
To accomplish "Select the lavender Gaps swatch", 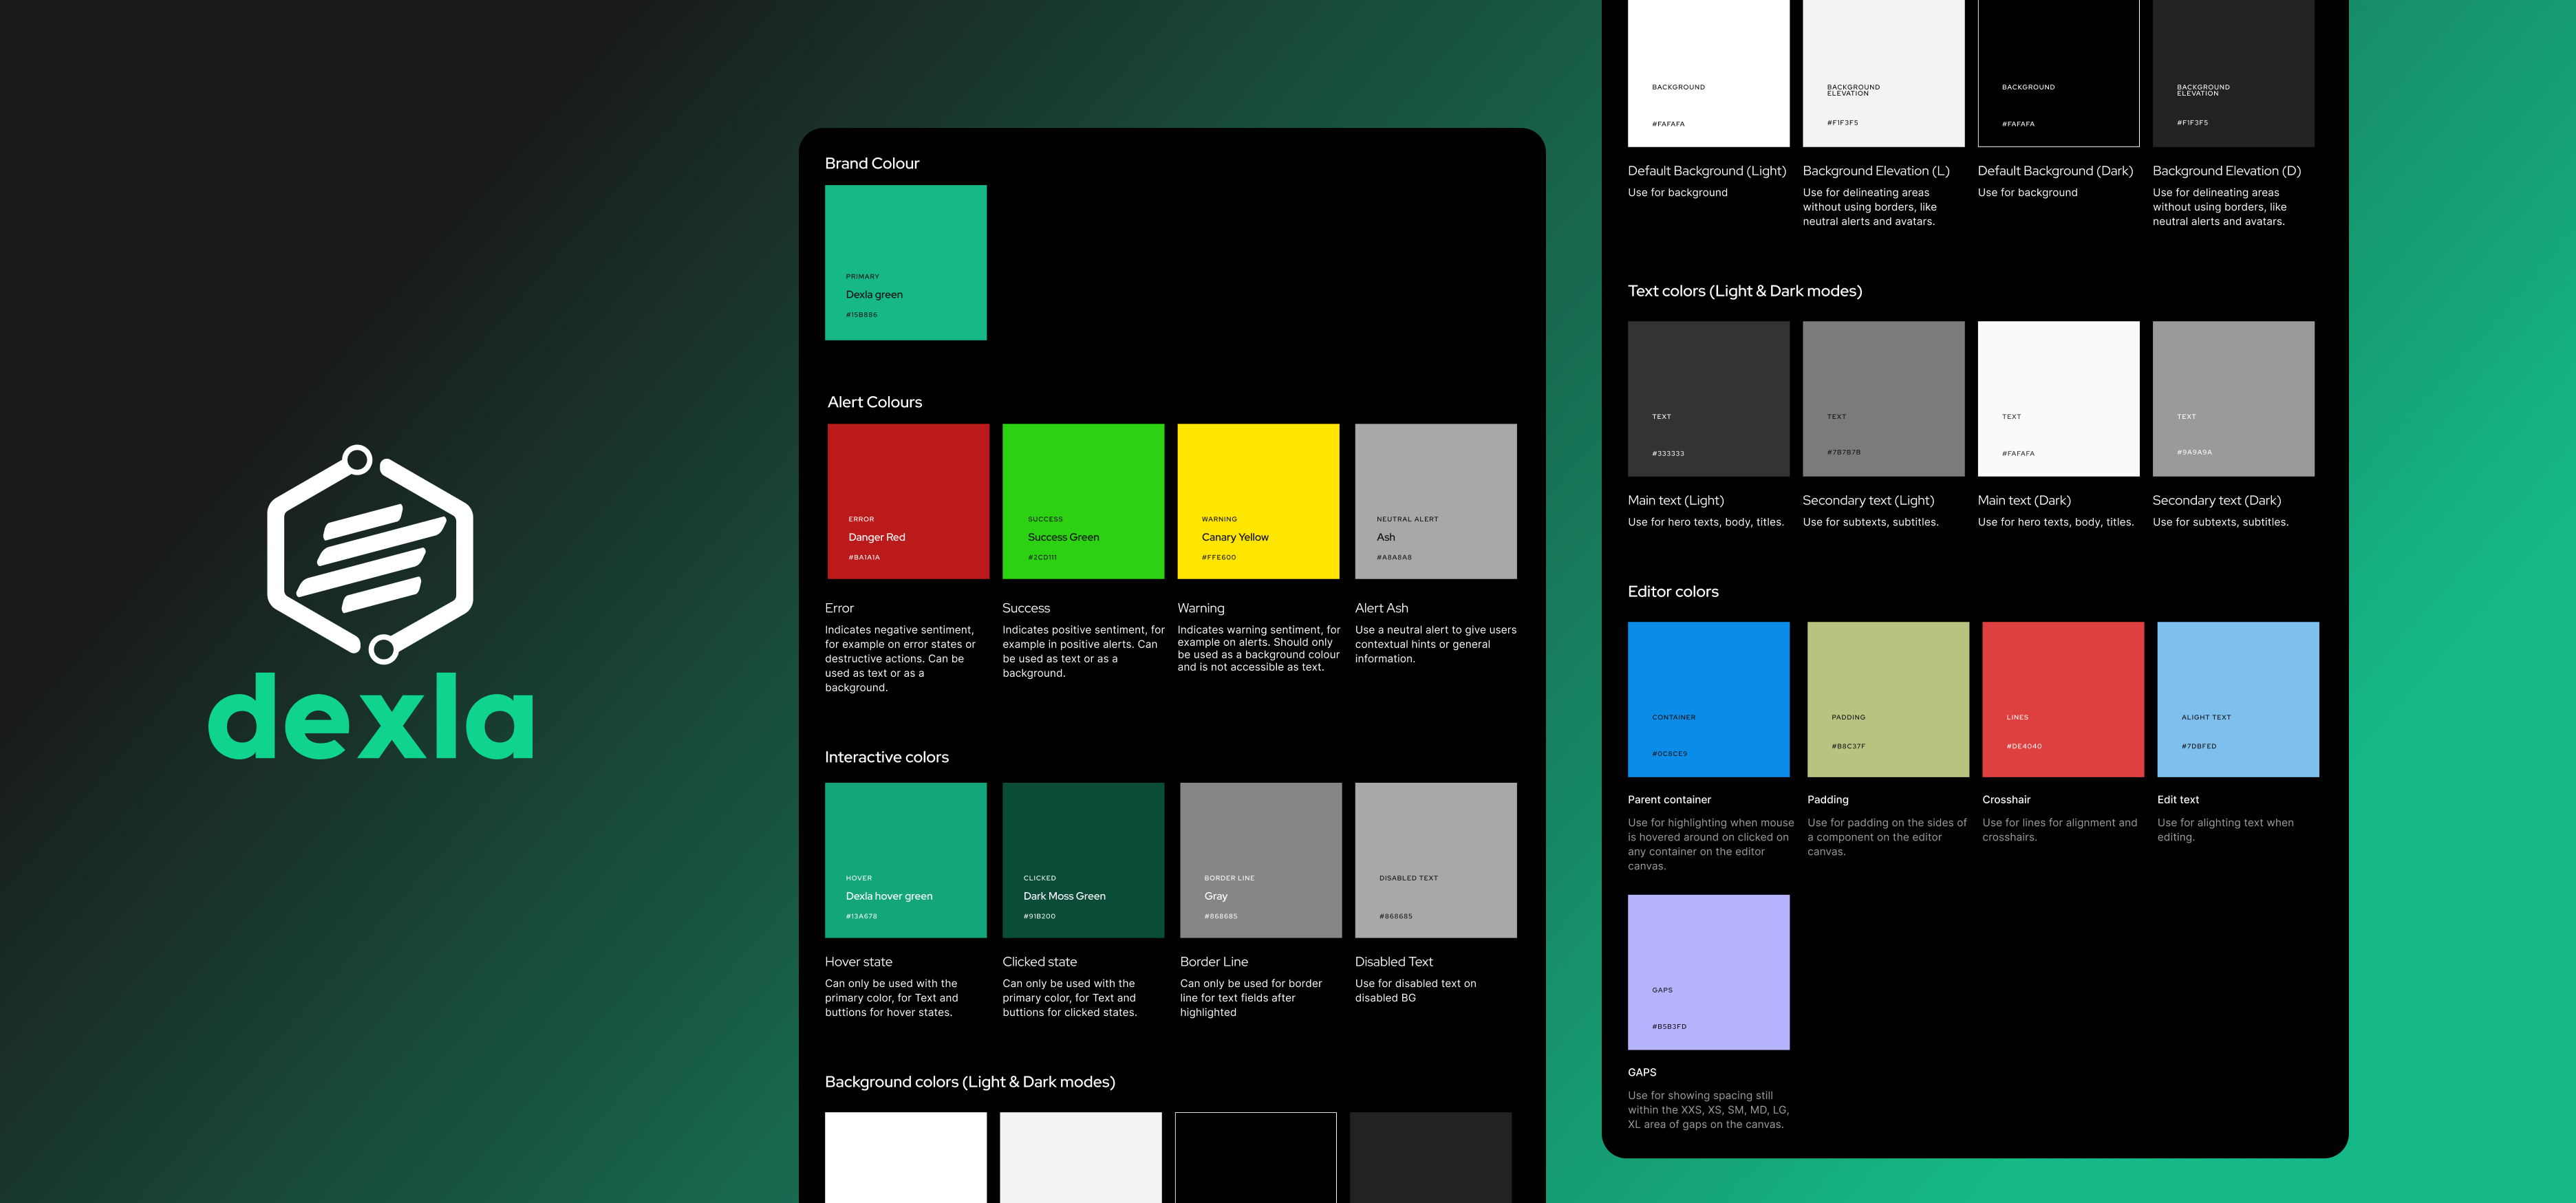I will tap(1708, 972).
